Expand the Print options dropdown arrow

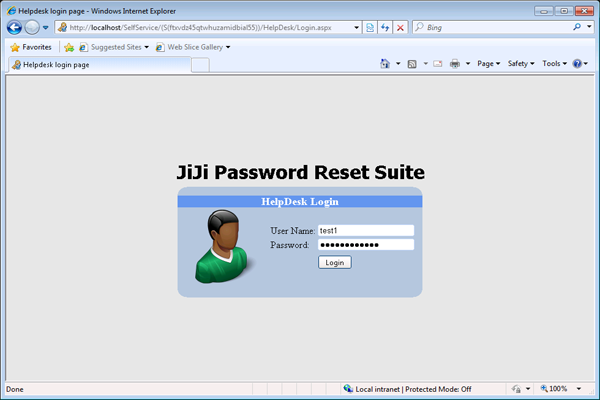coord(468,64)
